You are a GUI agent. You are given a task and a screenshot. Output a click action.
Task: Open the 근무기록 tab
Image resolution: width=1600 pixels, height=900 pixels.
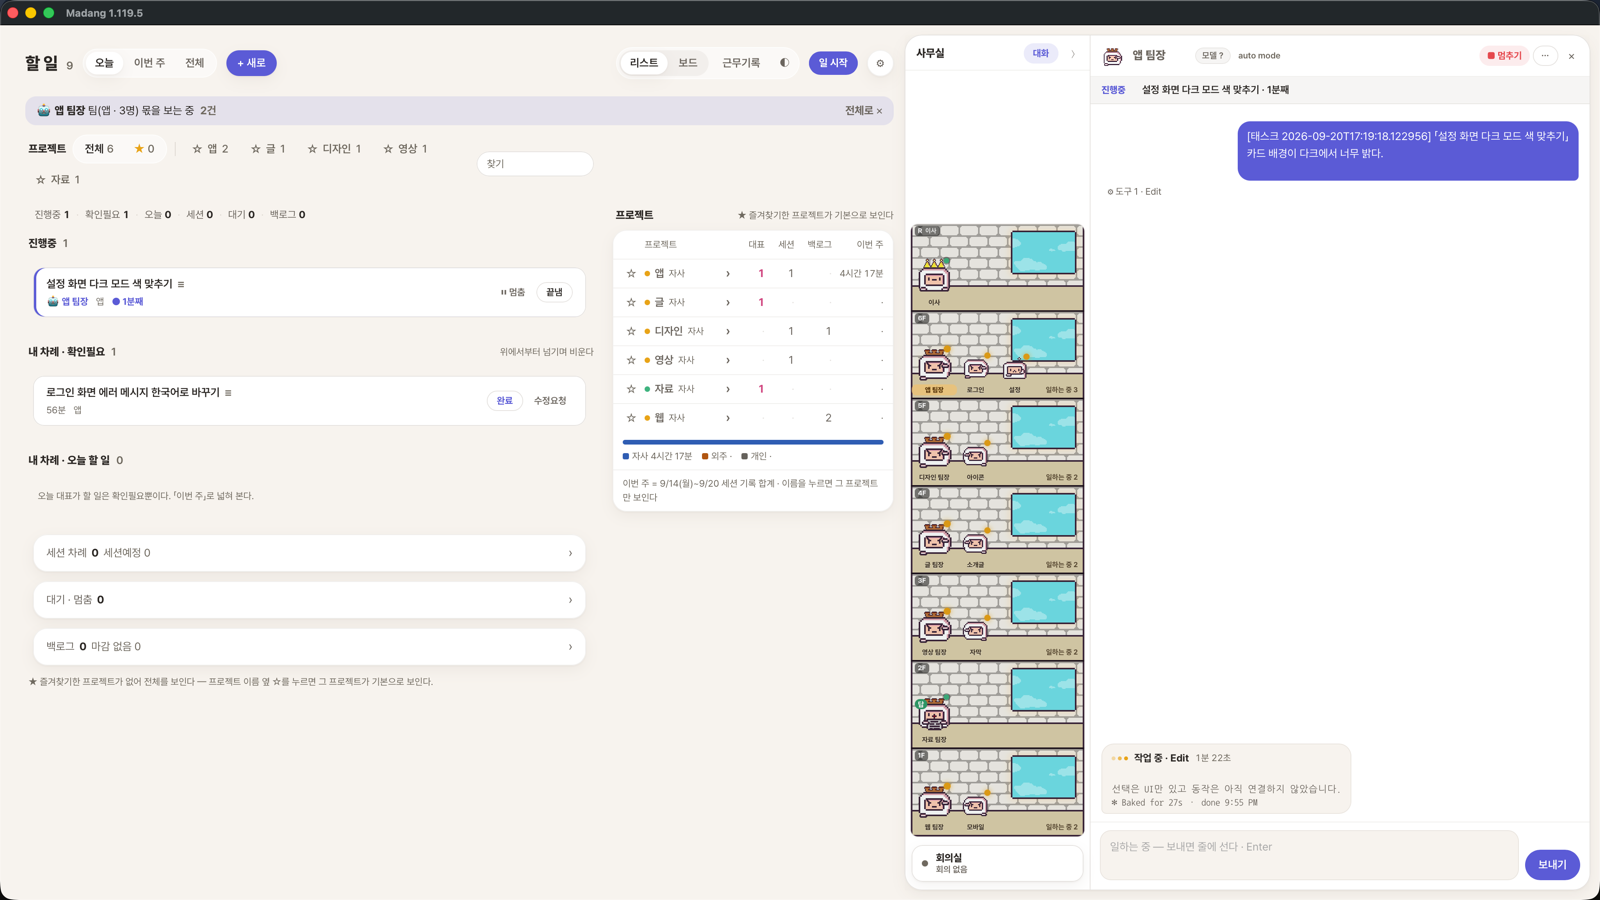[x=741, y=63]
